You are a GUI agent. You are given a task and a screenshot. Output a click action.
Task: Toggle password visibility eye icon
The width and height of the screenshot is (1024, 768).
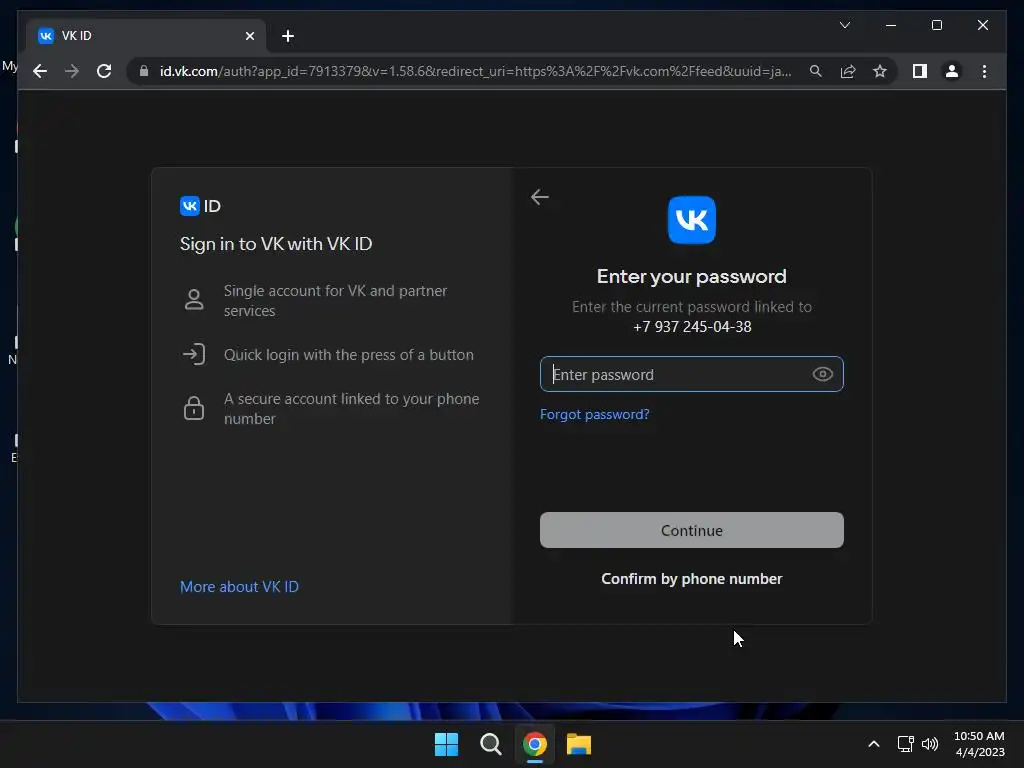(x=822, y=374)
